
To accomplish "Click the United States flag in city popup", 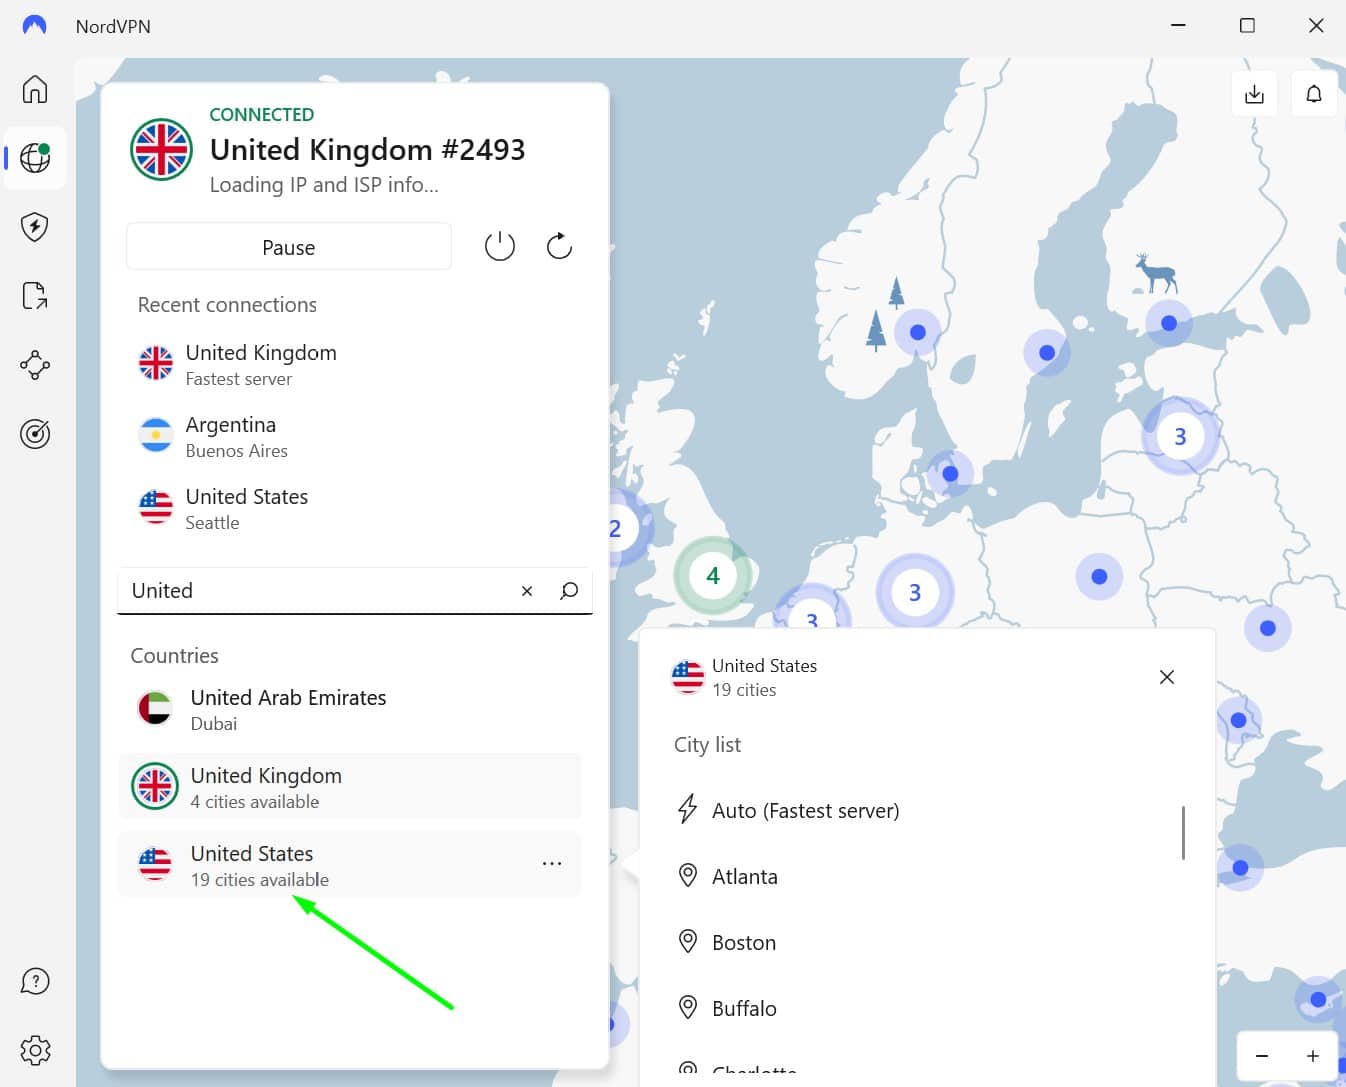I will 688,677.
